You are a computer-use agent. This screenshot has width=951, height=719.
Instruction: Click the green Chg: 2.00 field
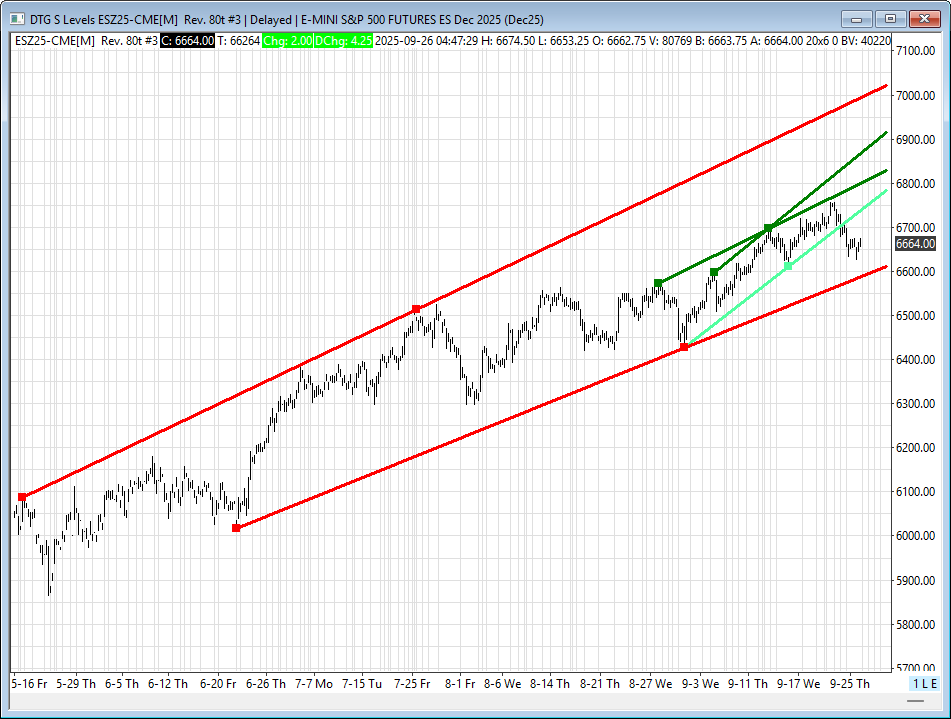pos(287,41)
